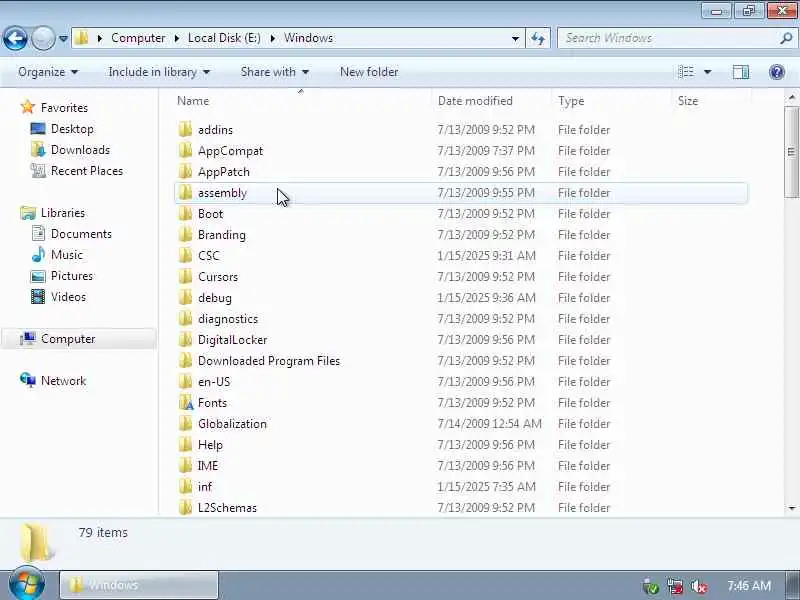Click the Windows taskbar button

click(139, 585)
